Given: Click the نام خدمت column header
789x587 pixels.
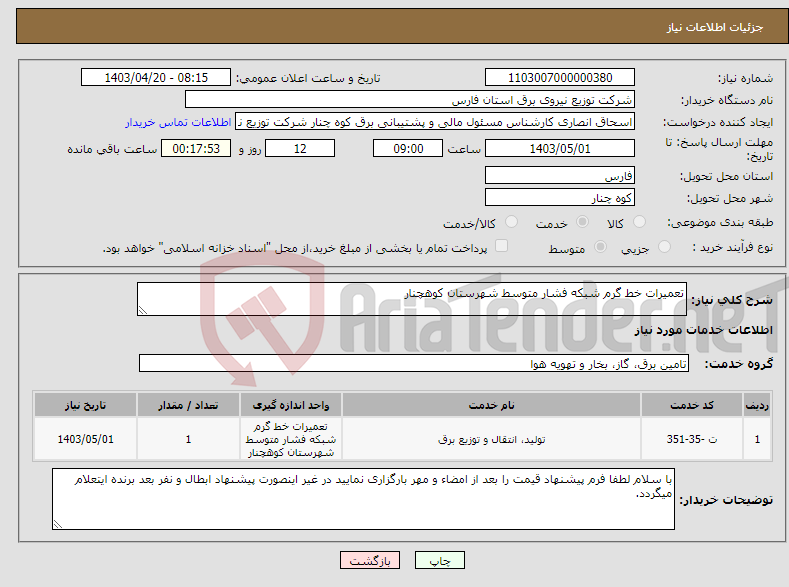Looking at the screenshot, I should pos(491,405).
